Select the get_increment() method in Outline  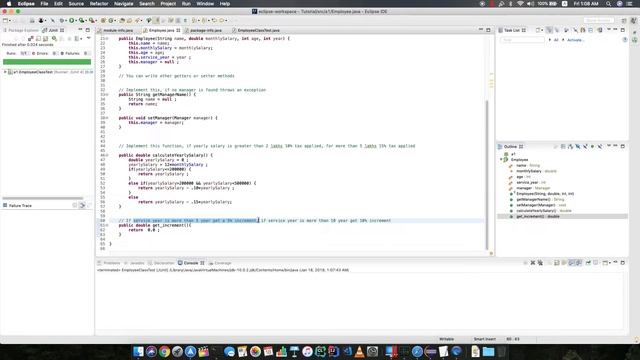point(538,216)
